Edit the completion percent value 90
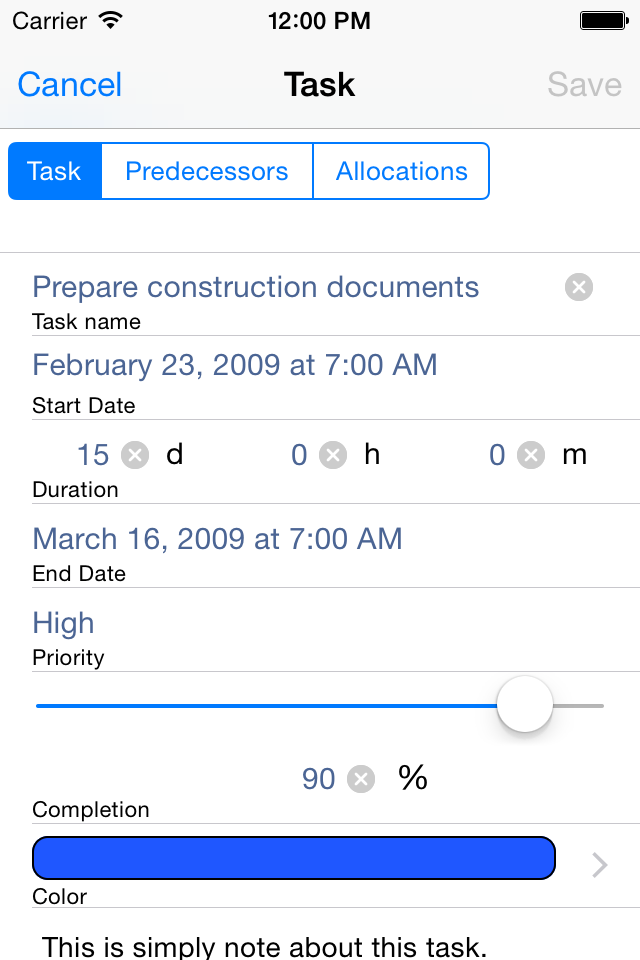The image size is (640, 960). pyautogui.click(x=319, y=779)
